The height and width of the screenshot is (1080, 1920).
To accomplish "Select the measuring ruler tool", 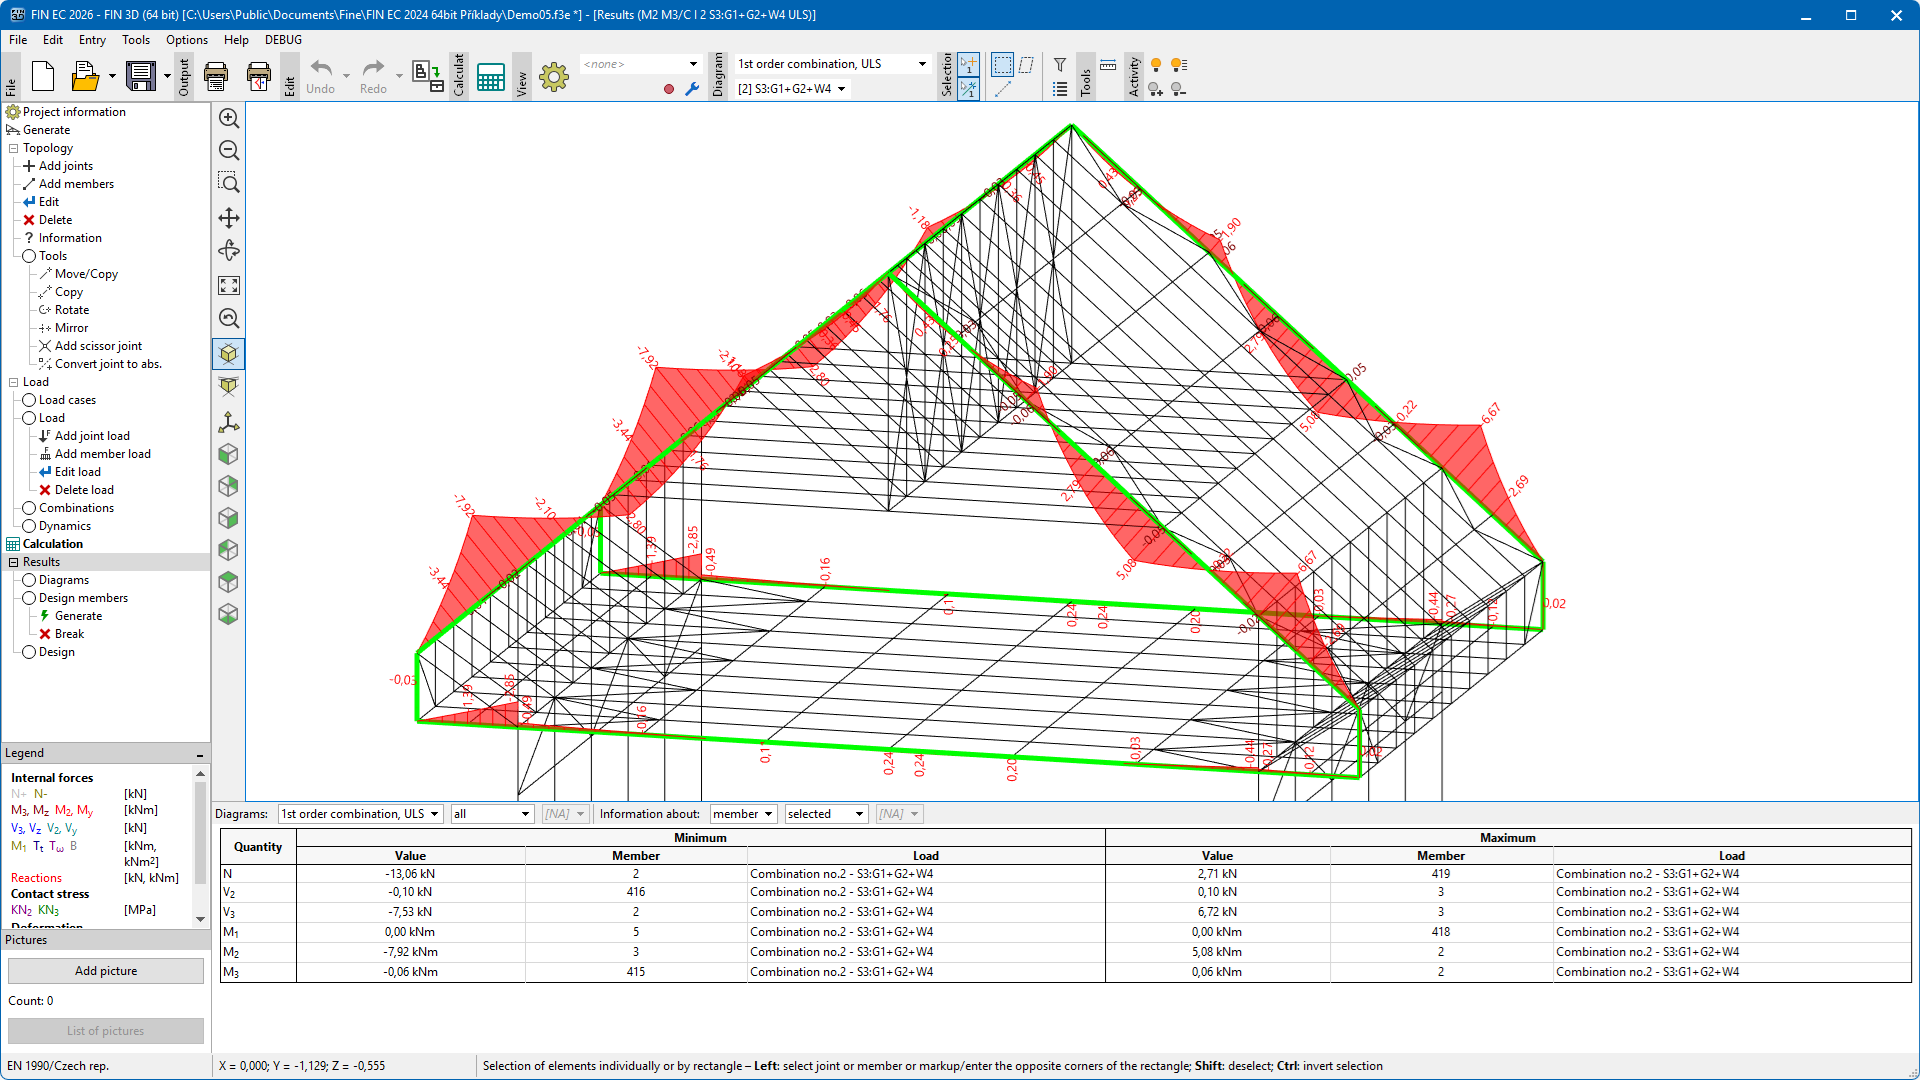I will pyautogui.click(x=1108, y=65).
